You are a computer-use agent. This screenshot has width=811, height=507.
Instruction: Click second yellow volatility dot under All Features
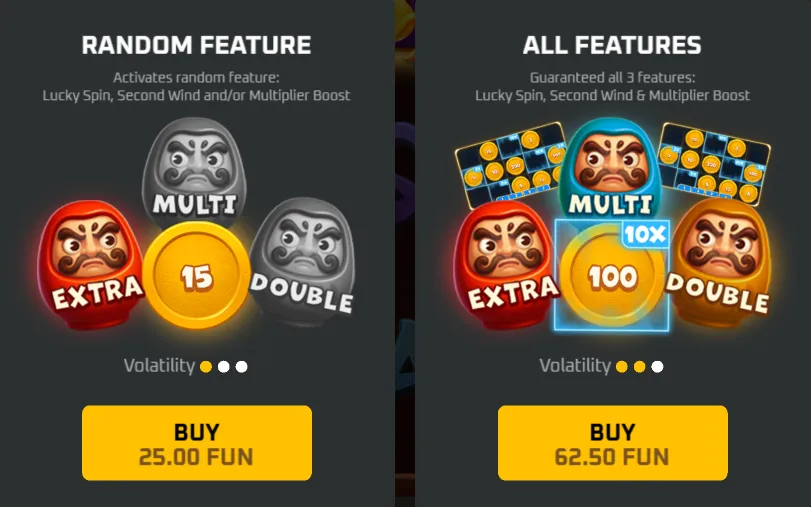pos(640,367)
